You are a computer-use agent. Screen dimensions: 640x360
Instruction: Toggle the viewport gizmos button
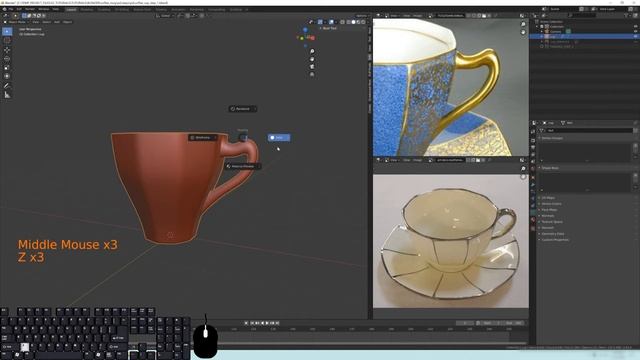click(x=320, y=22)
